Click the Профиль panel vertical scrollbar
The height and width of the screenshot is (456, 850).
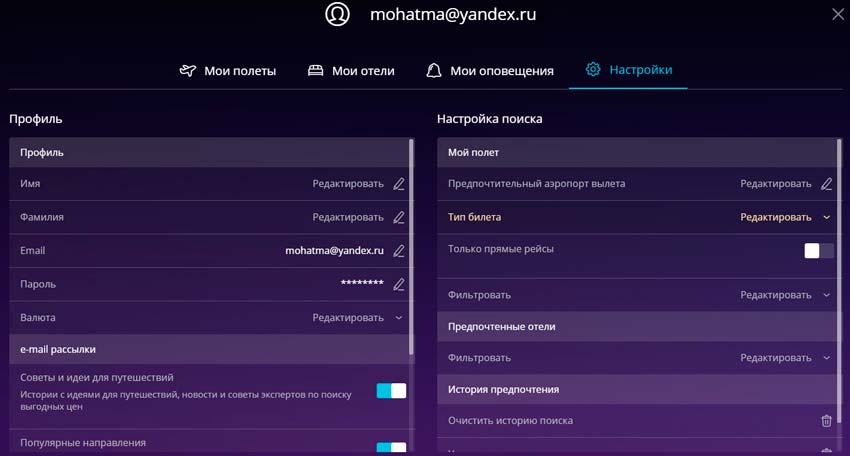(x=412, y=250)
